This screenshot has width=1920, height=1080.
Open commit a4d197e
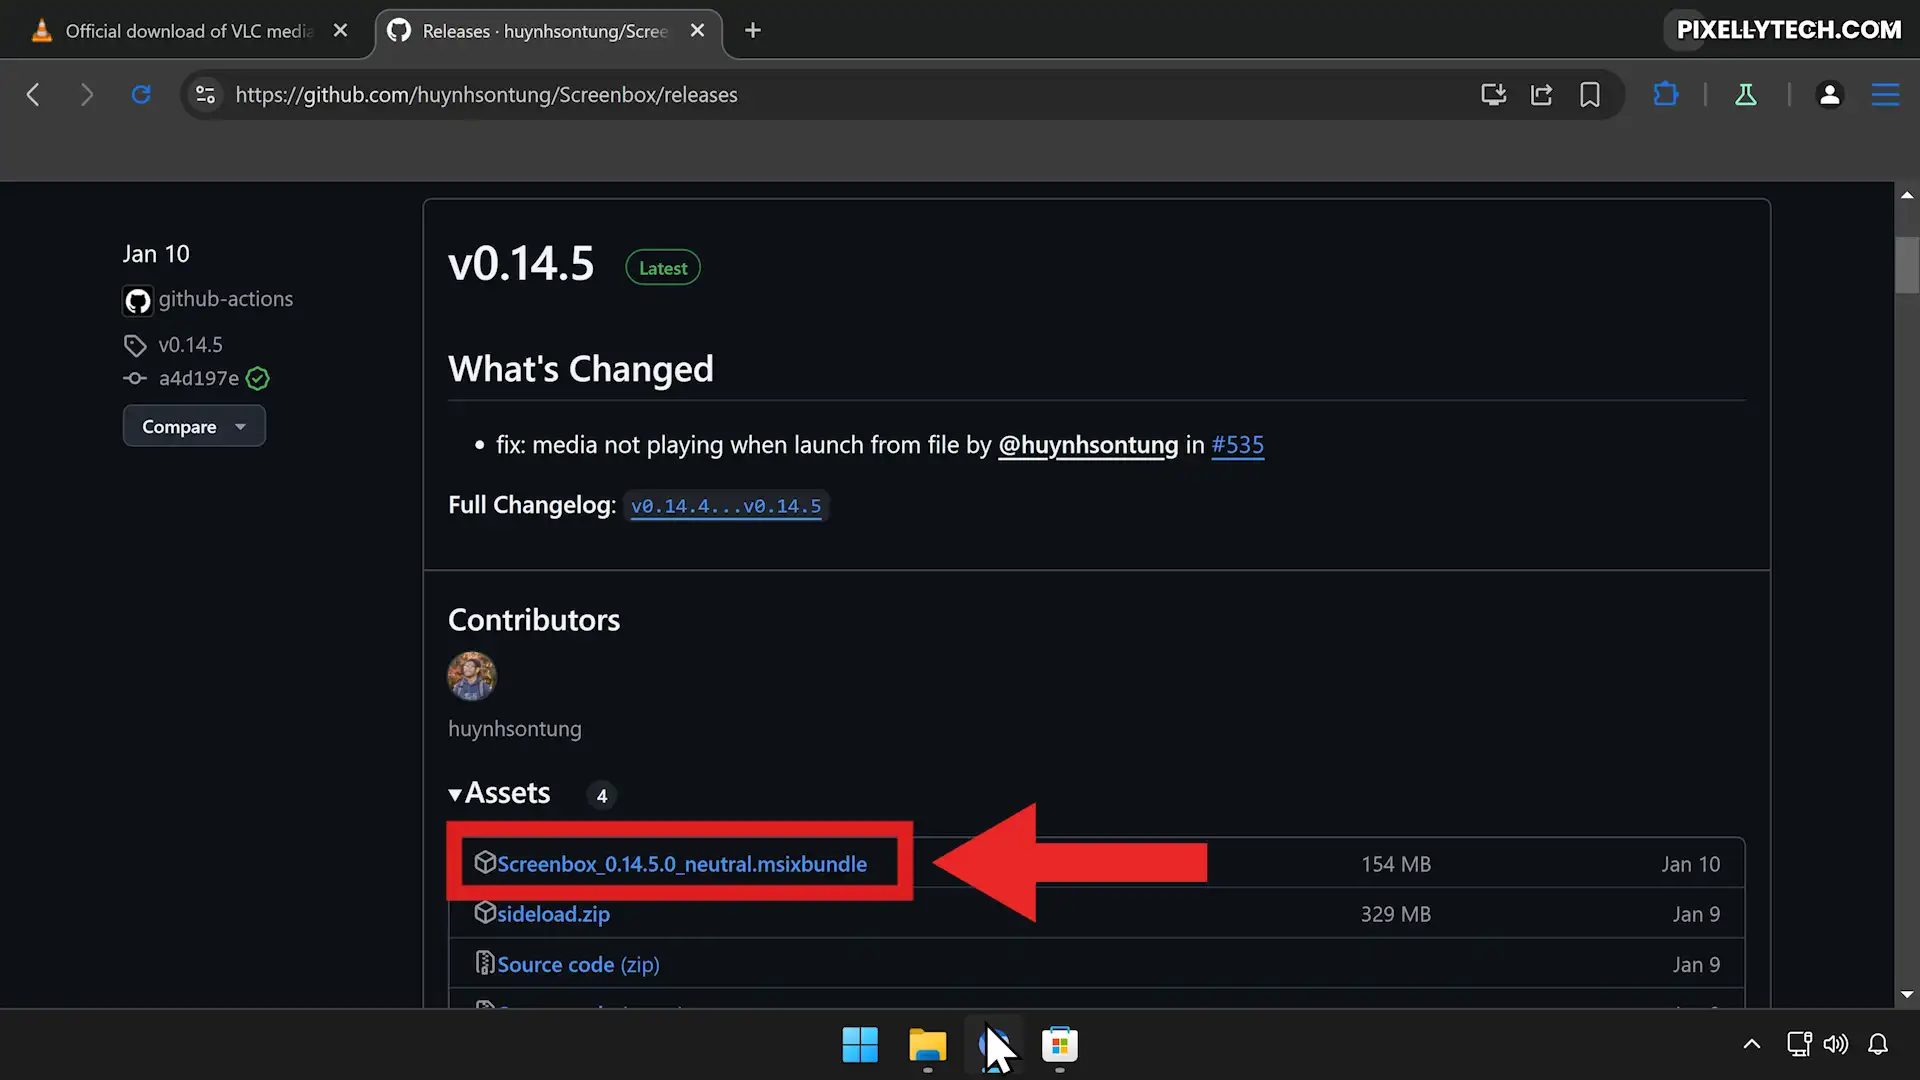(198, 378)
